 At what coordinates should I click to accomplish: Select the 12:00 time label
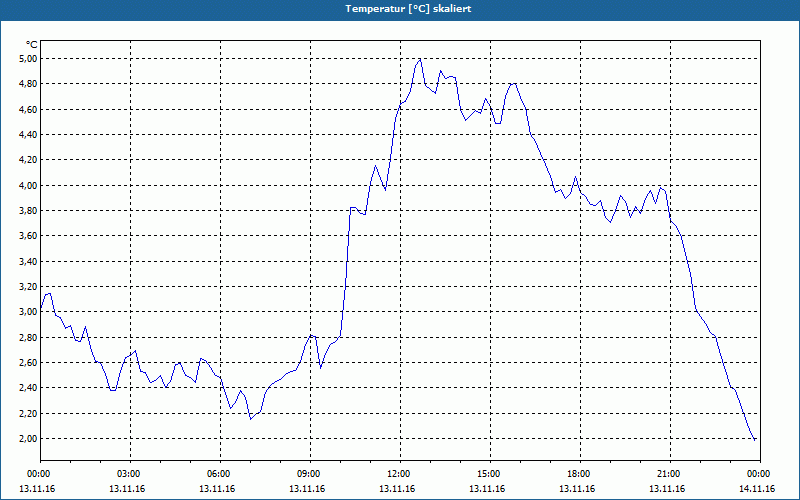(400, 474)
